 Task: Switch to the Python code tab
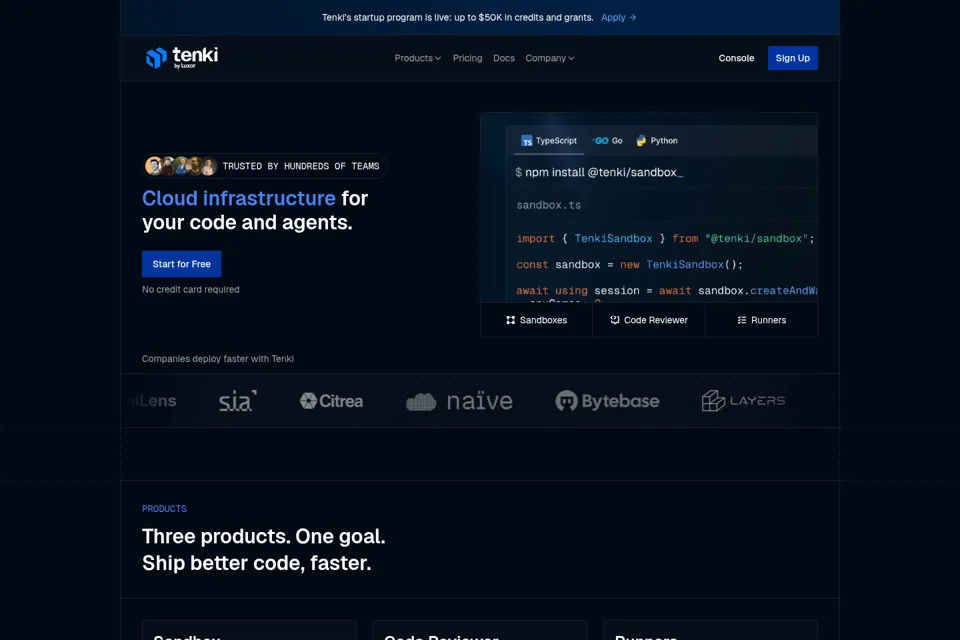(x=656, y=141)
